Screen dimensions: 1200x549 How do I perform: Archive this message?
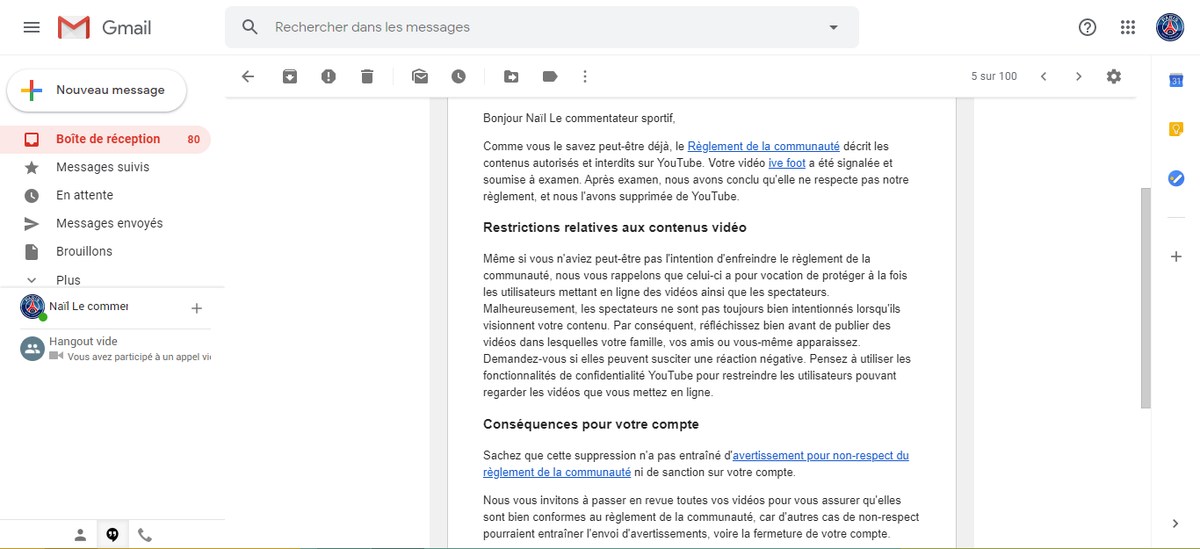coord(289,76)
